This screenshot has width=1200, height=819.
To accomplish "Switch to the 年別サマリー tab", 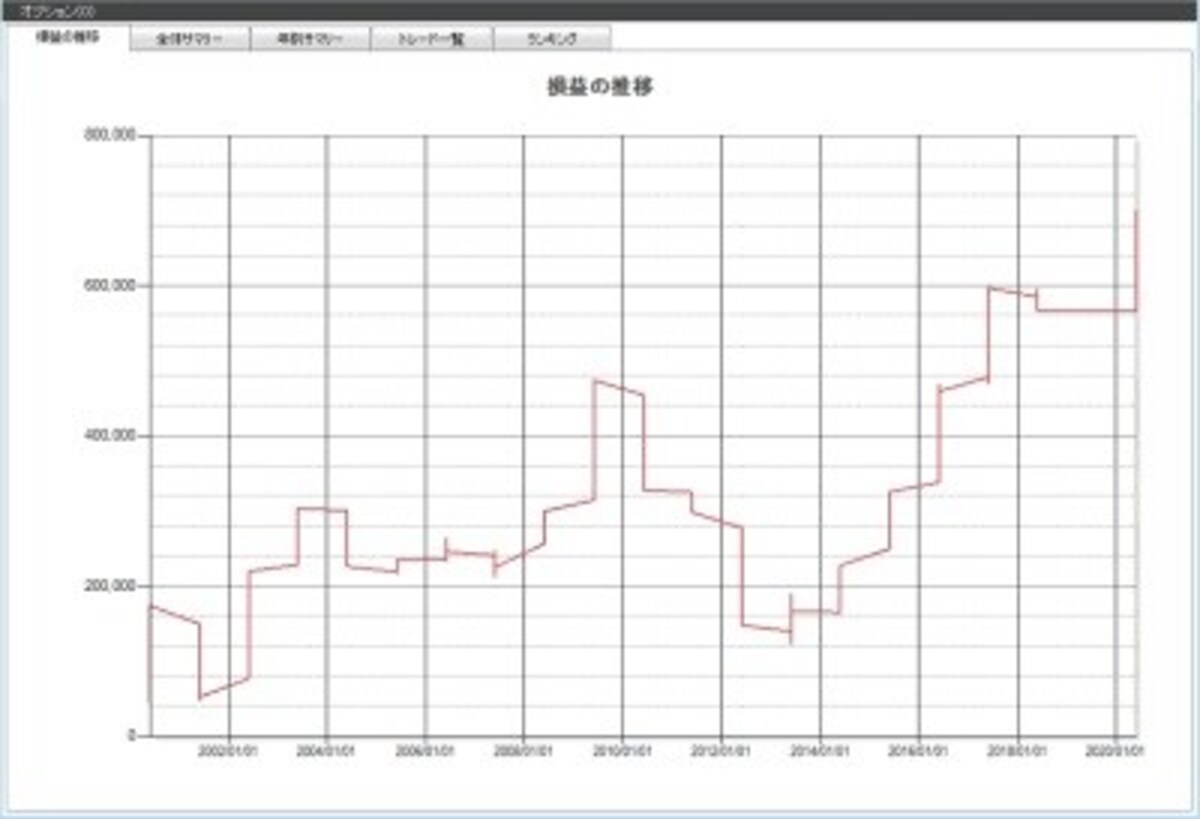I will pos(310,39).
